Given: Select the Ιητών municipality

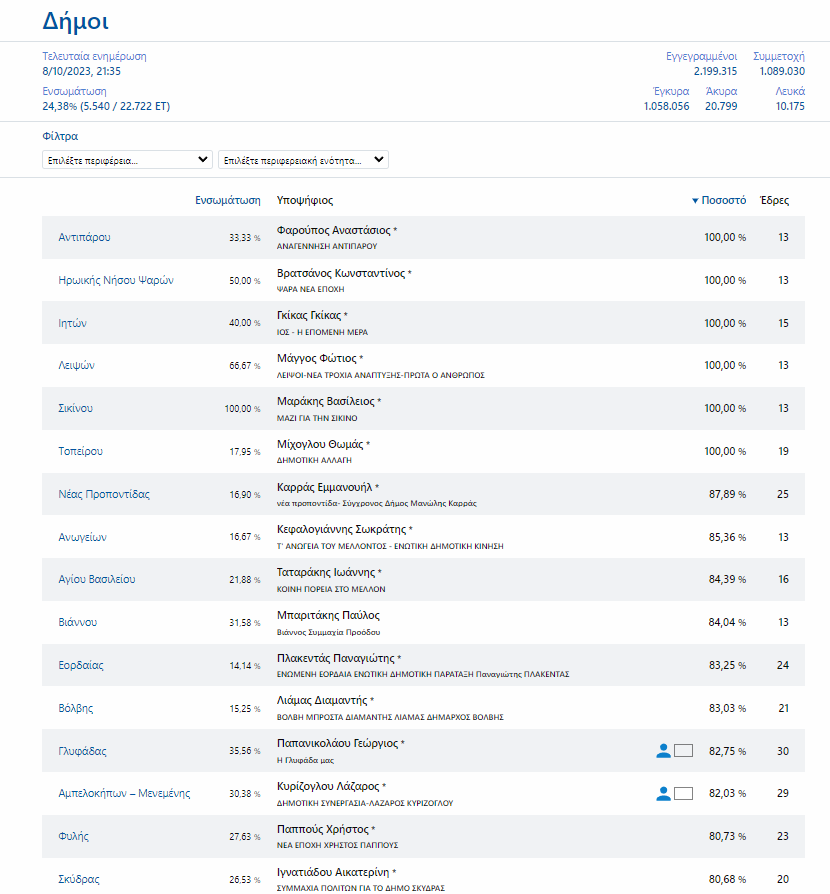Looking at the screenshot, I should tap(73, 323).
